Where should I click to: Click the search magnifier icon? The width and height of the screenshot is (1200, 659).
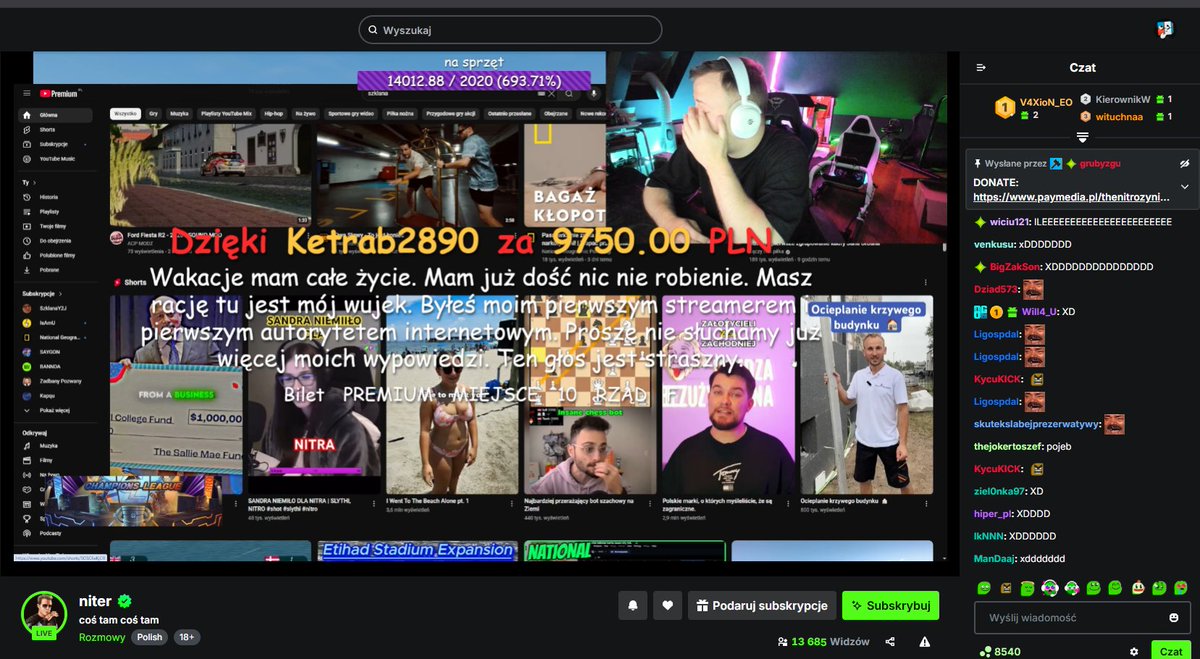(372, 30)
